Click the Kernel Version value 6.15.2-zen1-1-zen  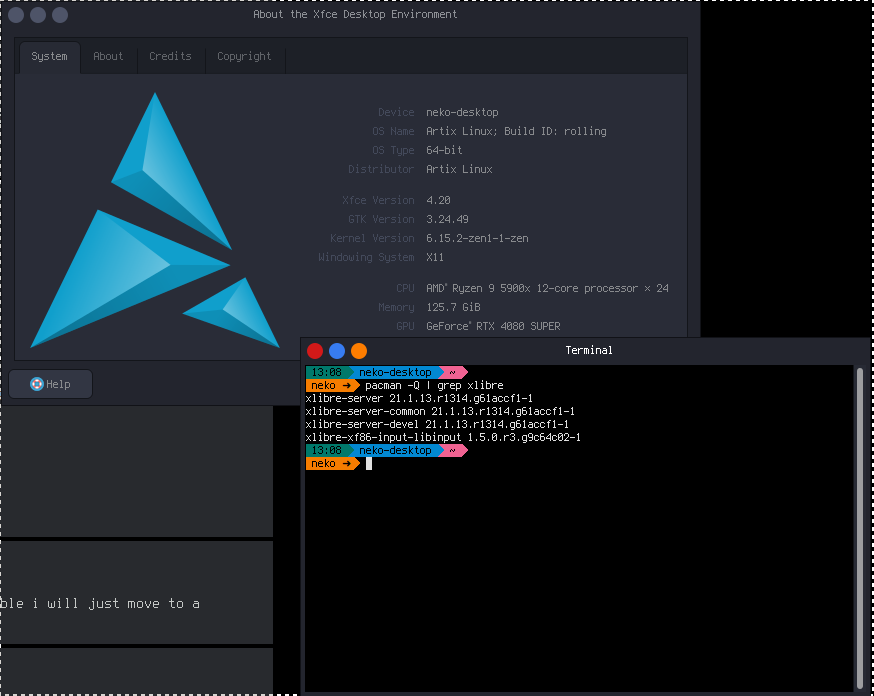pyautogui.click(x=477, y=239)
